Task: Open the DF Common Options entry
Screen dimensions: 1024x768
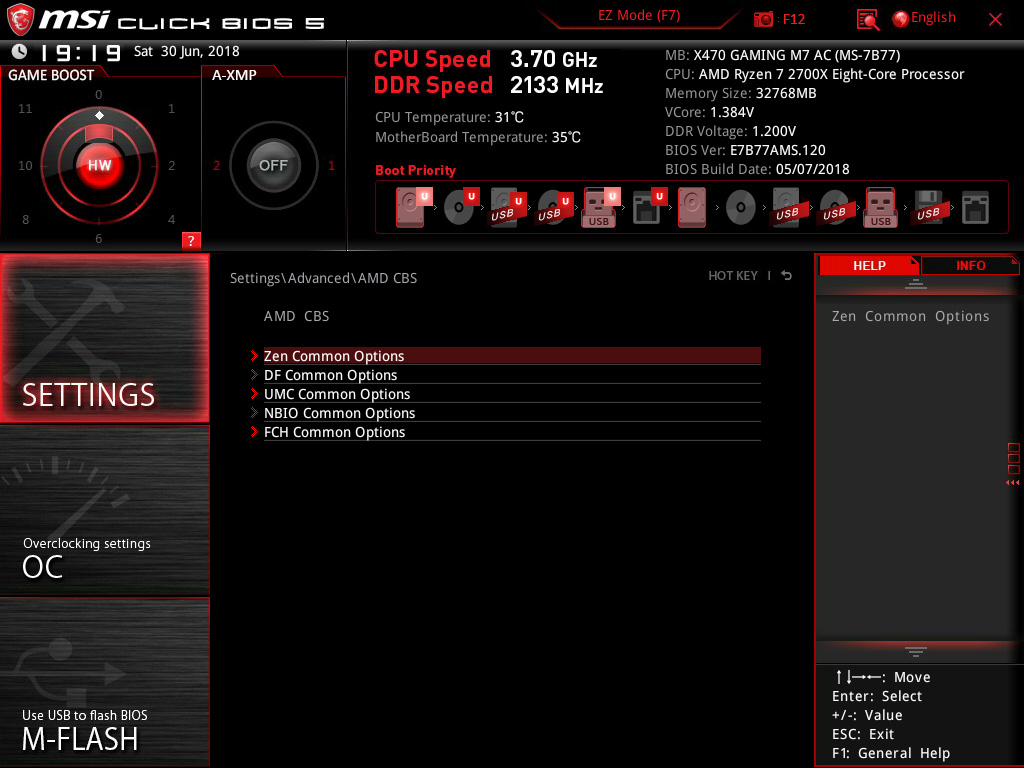Action: (x=512, y=375)
